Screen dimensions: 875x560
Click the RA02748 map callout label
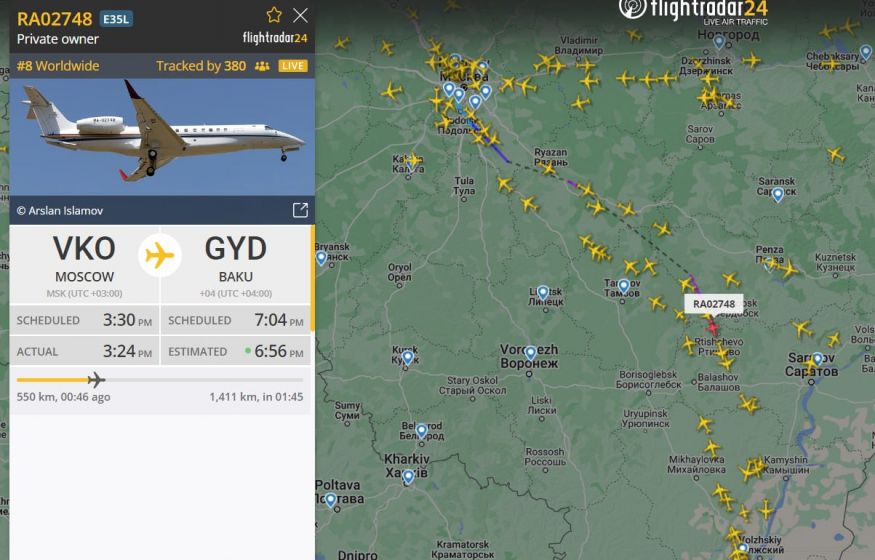(714, 304)
